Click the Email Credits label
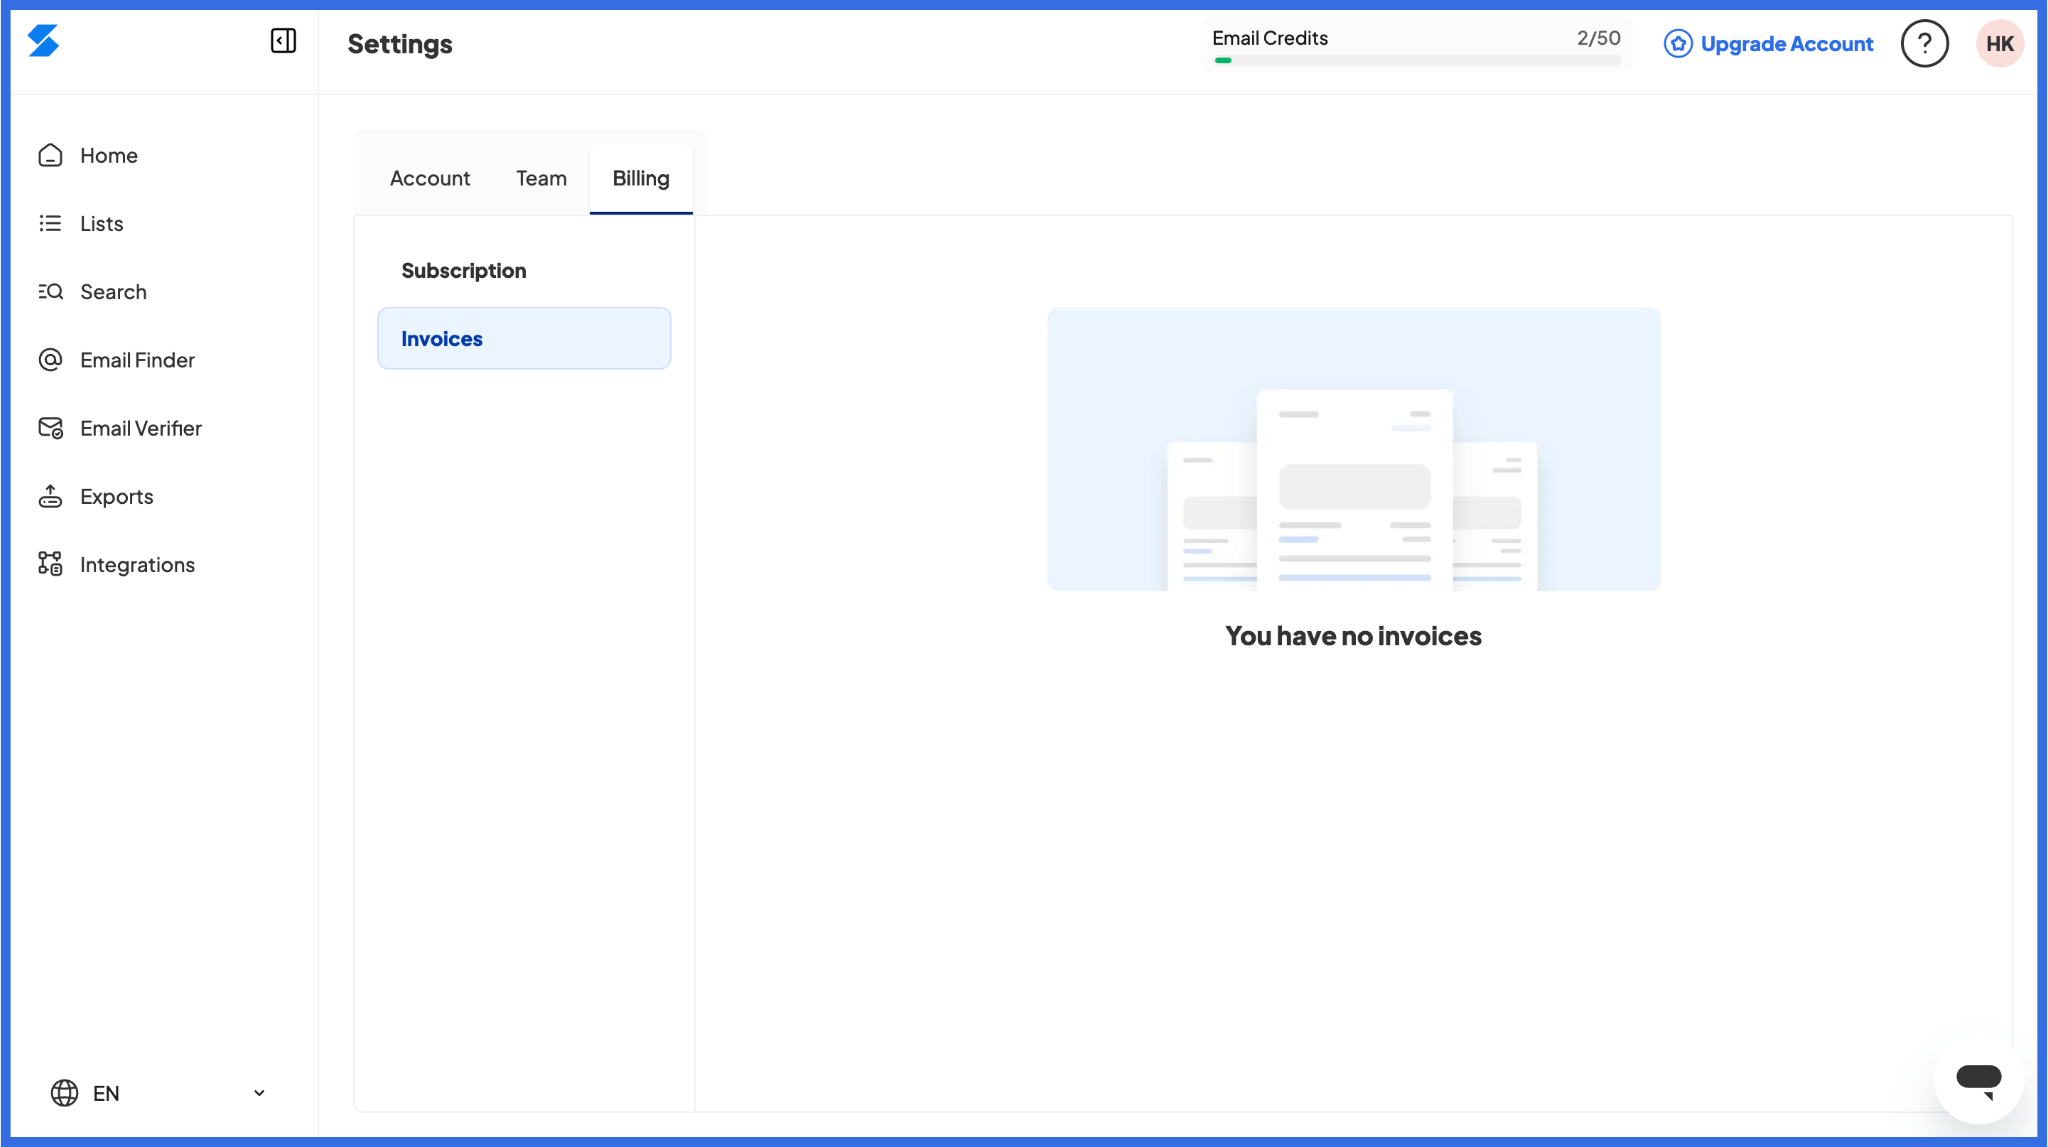Viewport: 2048px width, 1147px height. (x=1270, y=38)
